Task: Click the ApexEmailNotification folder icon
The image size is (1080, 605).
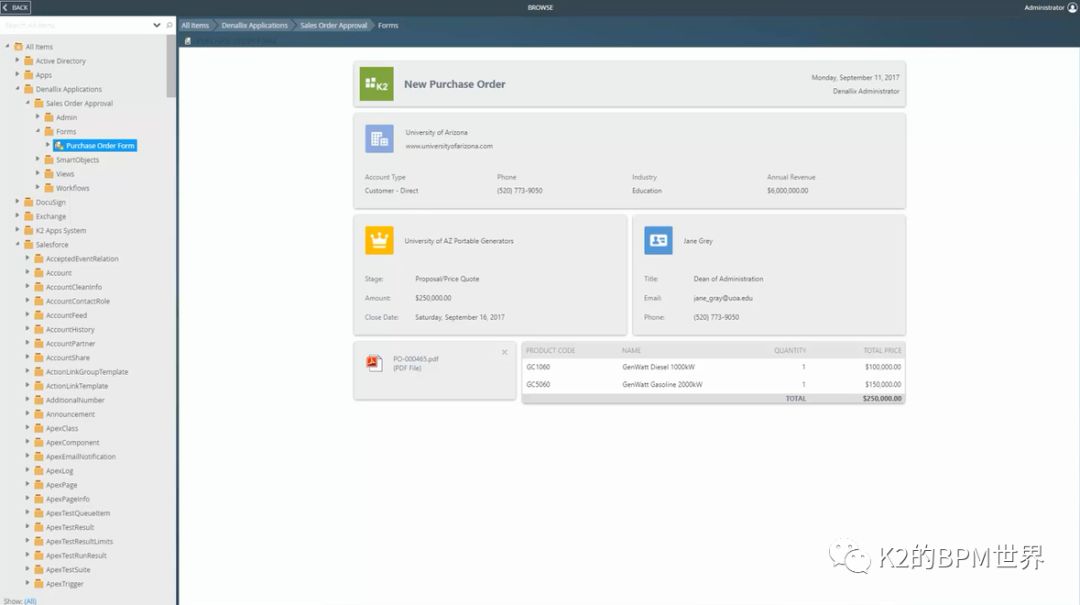Action: [x=39, y=456]
